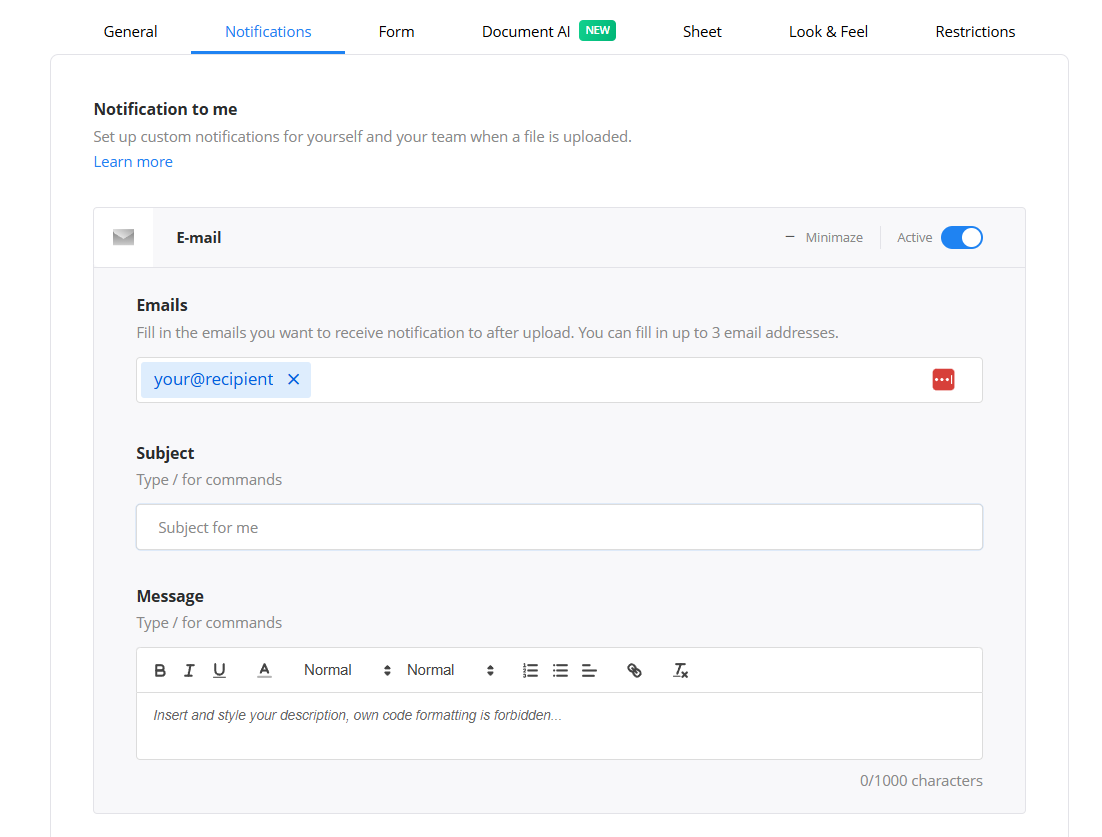Insert a hyperlink into the message
Screen dimensions: 1102x837
pyautogui.click(x=635, y=670)
